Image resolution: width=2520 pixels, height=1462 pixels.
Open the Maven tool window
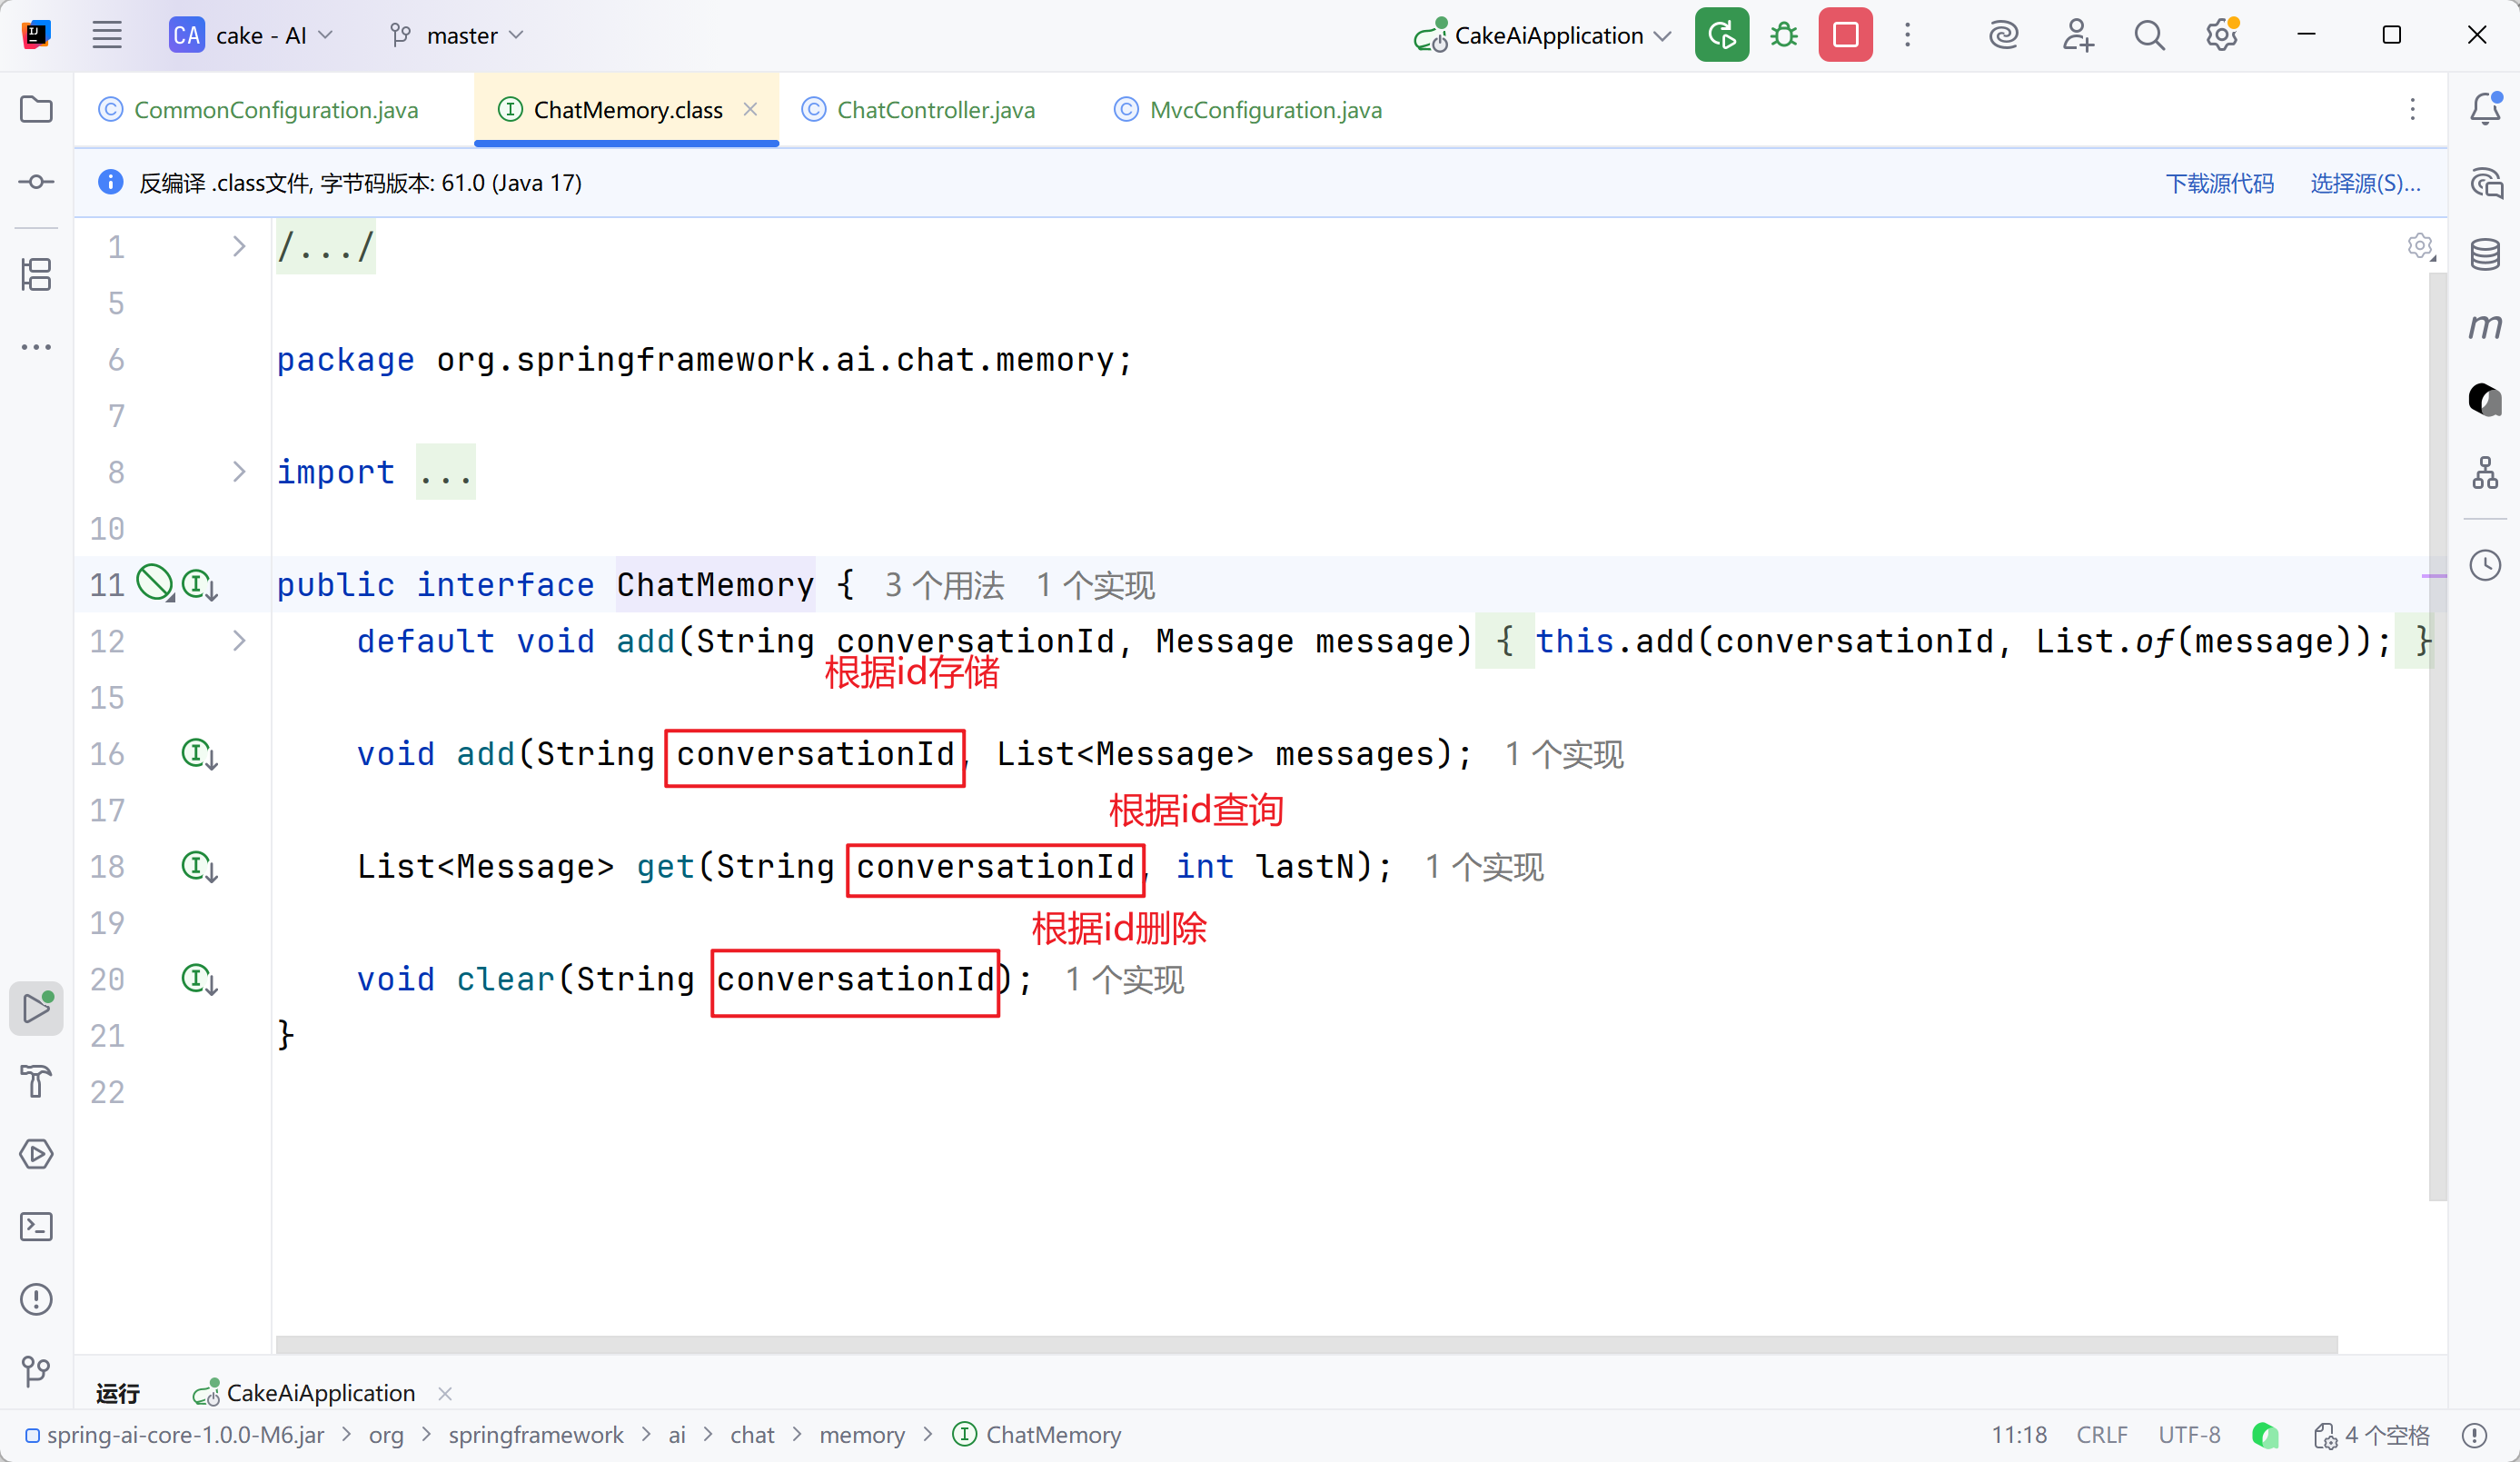(x=2485, y=327)
